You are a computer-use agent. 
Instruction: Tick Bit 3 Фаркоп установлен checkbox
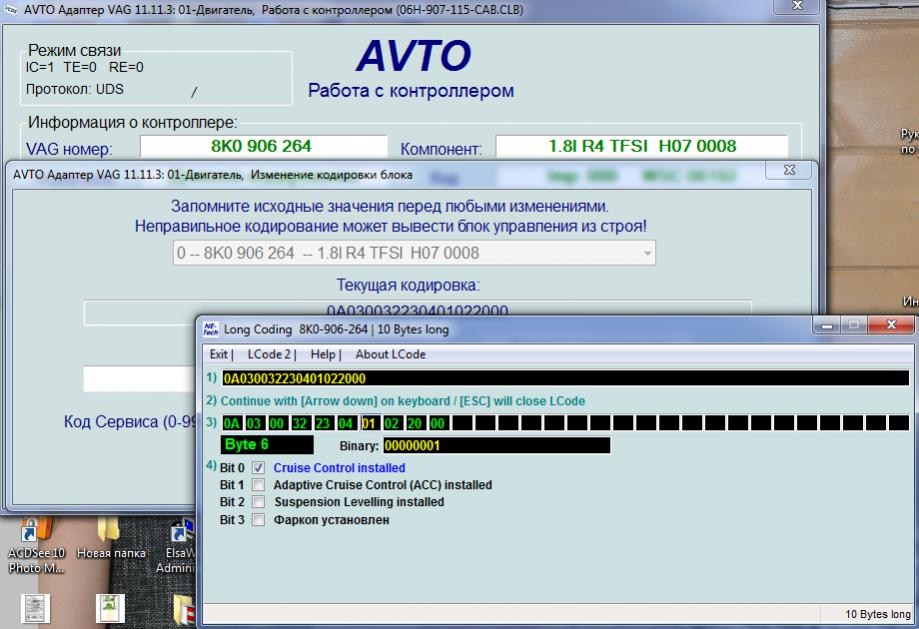coord(258,519)
